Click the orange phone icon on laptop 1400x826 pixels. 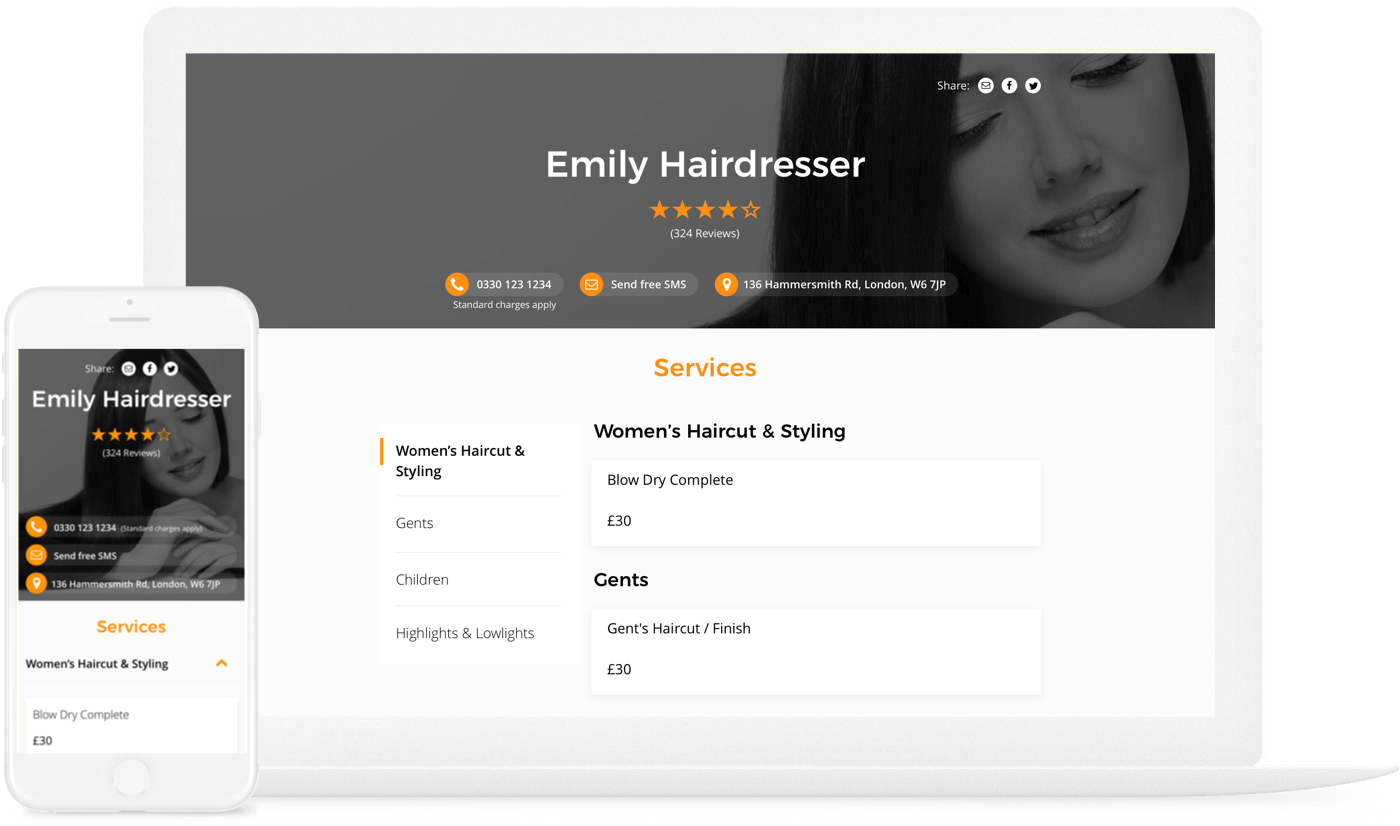[457, 285]
